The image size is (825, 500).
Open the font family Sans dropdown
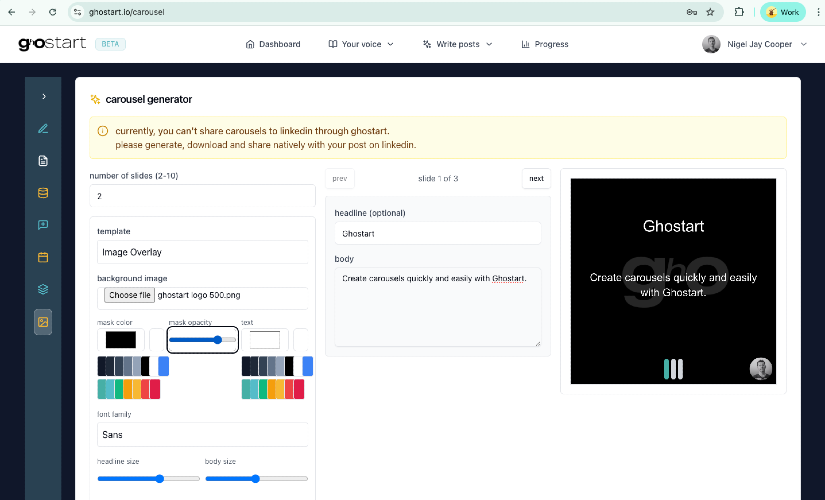click(x=203, y=435)
